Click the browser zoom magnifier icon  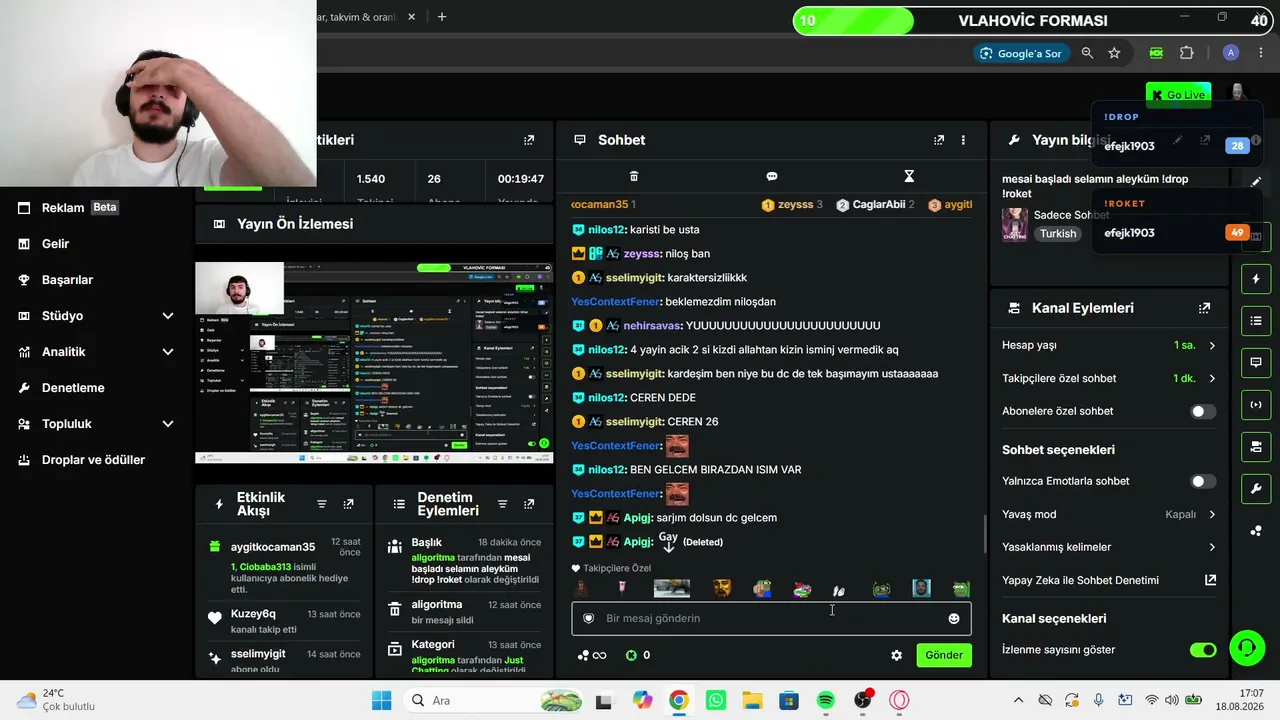tap(1087, 53)
